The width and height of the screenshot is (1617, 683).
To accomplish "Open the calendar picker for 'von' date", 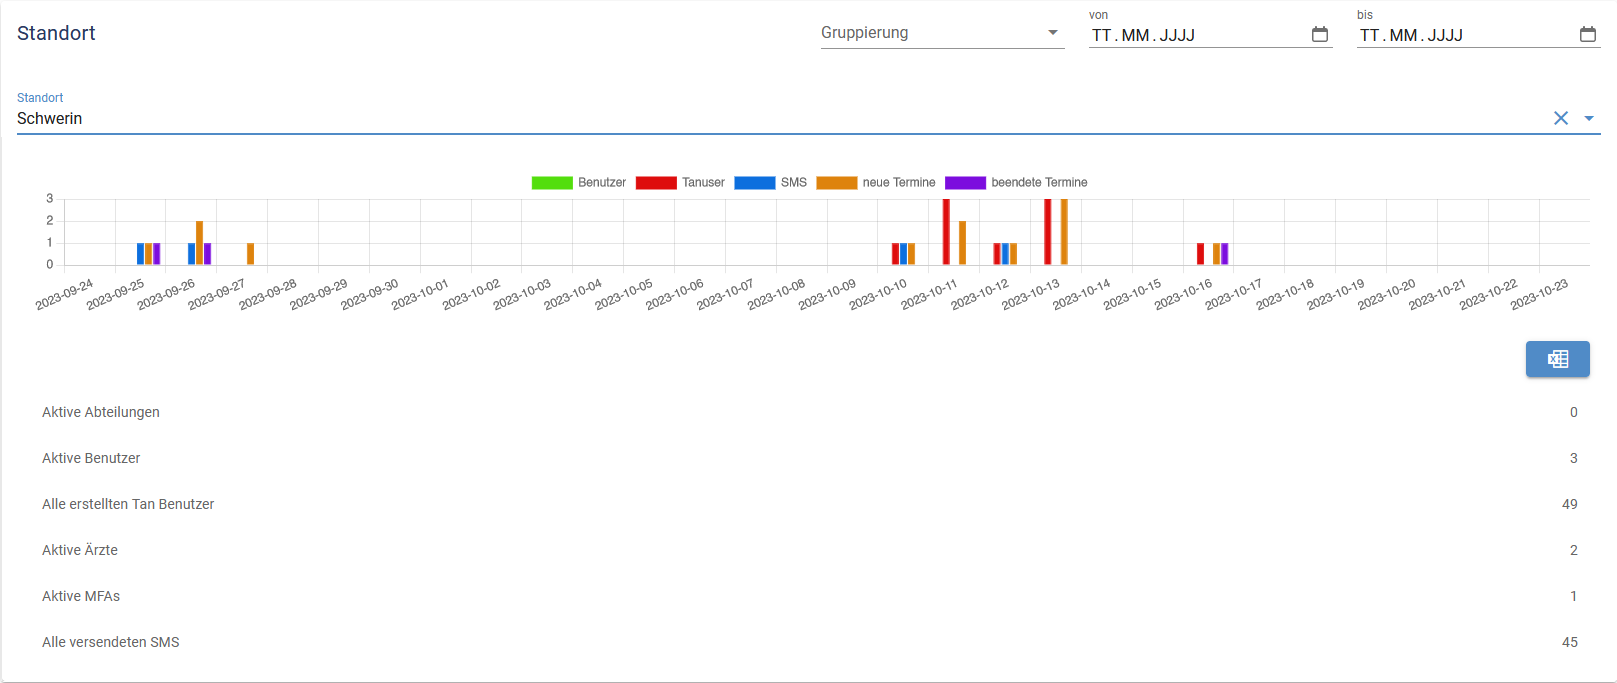I will click(1320, 35).
